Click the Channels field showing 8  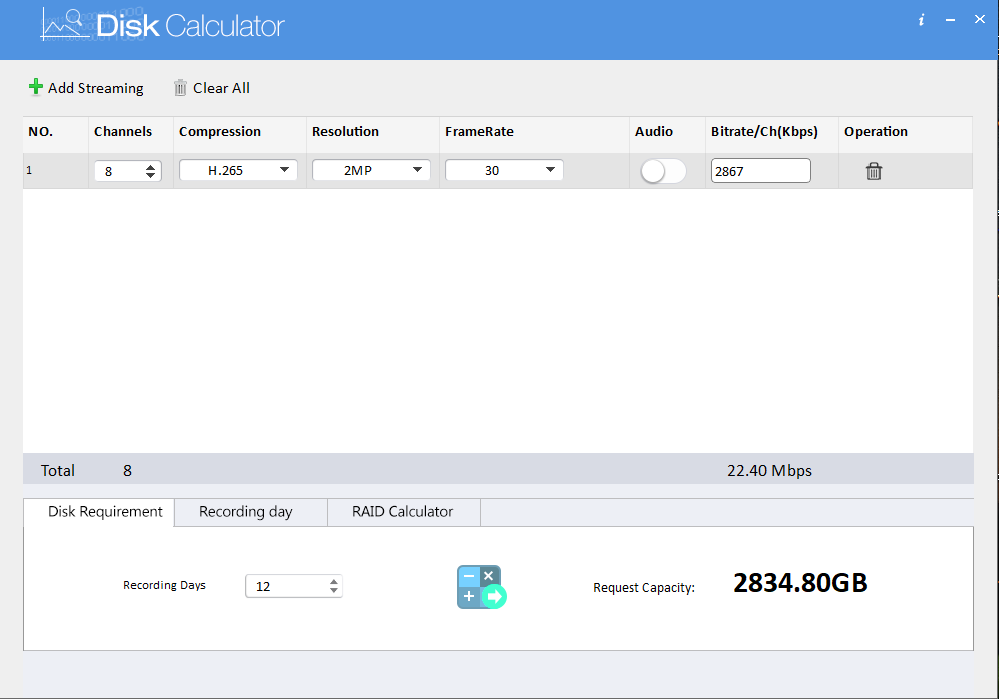[x=127, y=171]
